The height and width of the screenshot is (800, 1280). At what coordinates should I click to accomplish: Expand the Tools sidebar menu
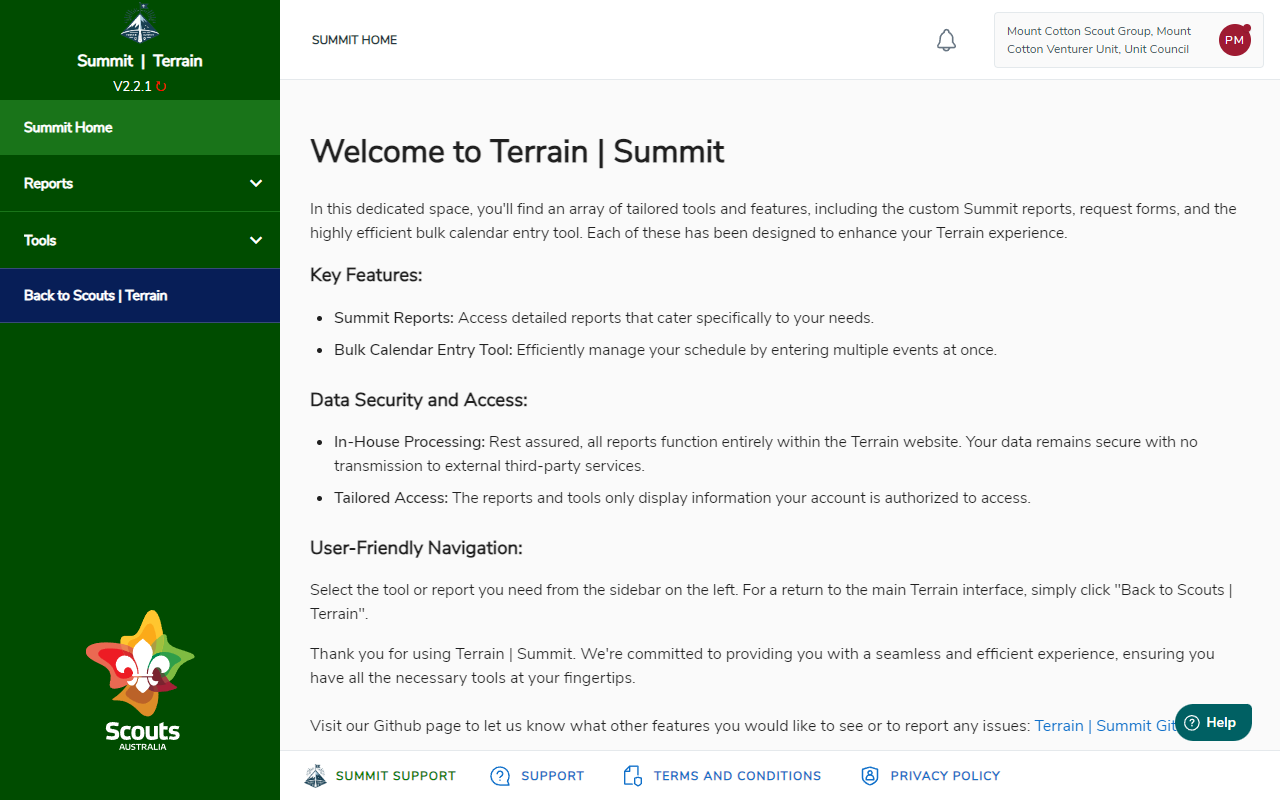pos(140,240)
